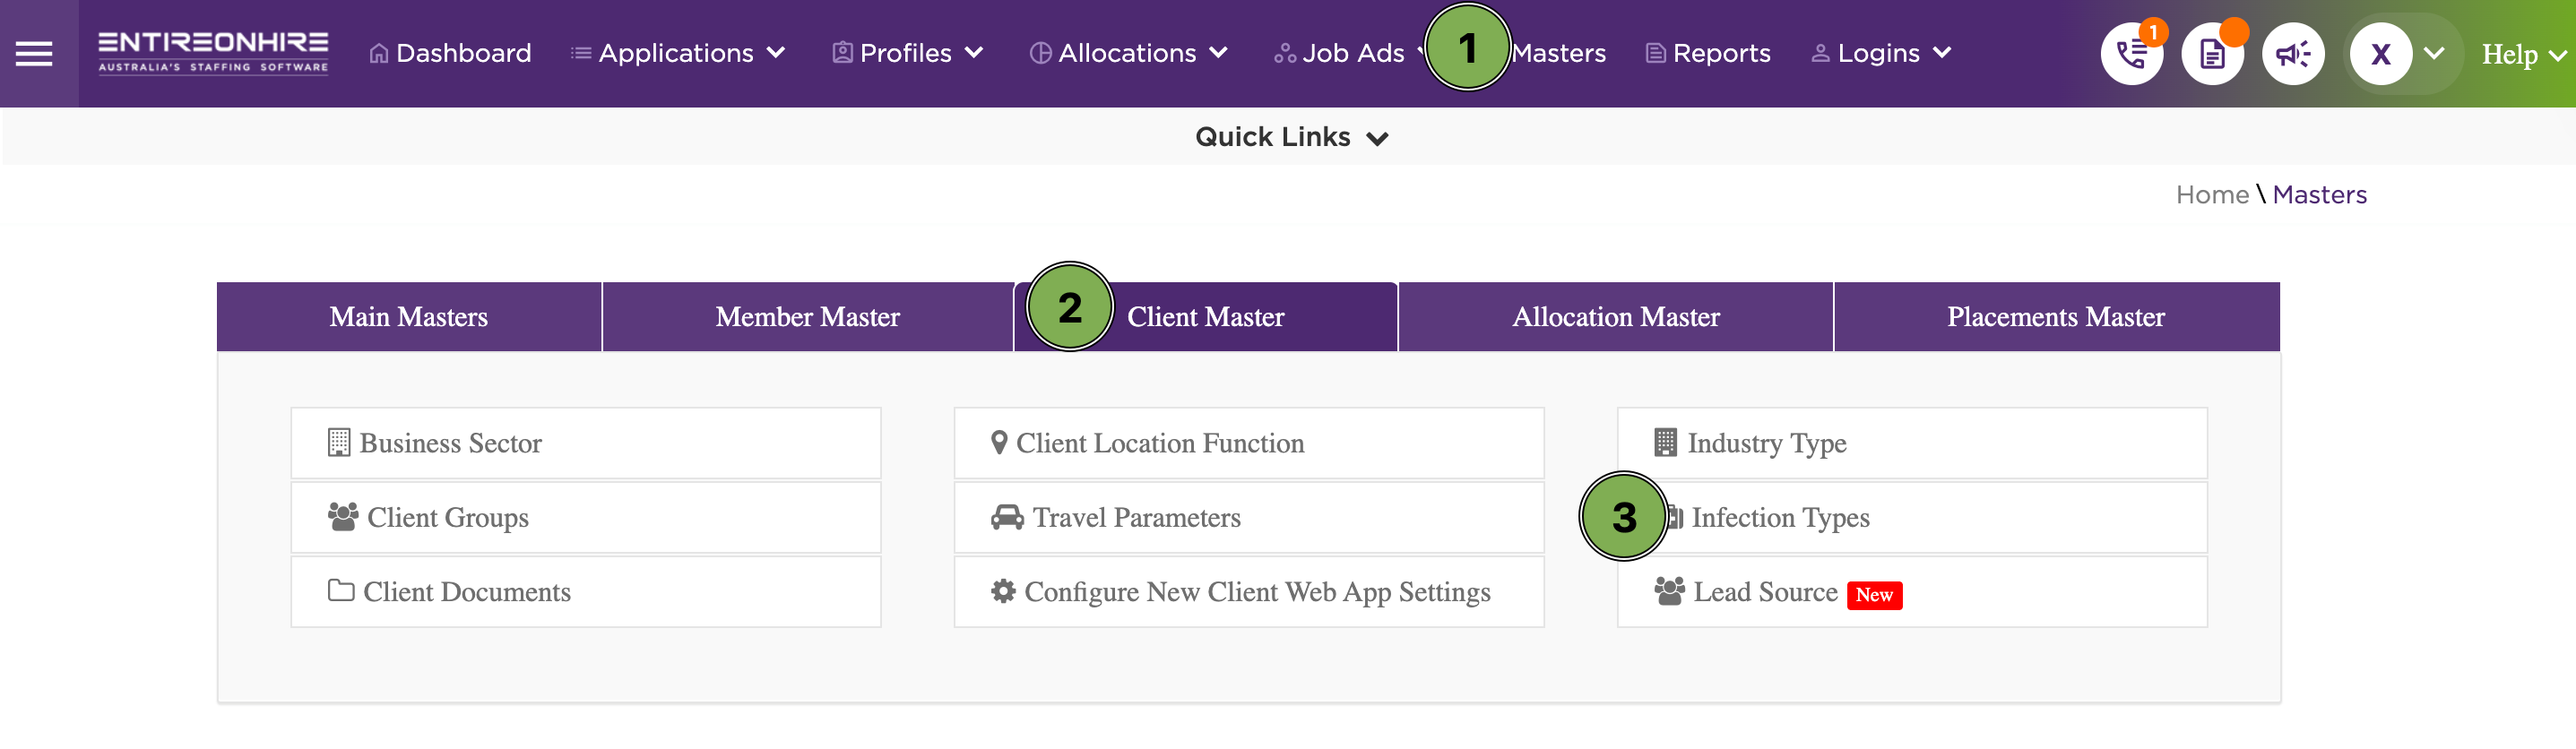
Task: Click the Applications list icon
Action: pyautogui.click(x=581, y=53)
